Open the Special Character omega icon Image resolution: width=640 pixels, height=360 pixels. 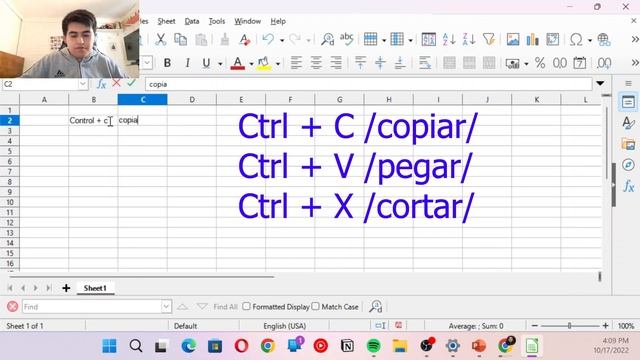[576, 40]
